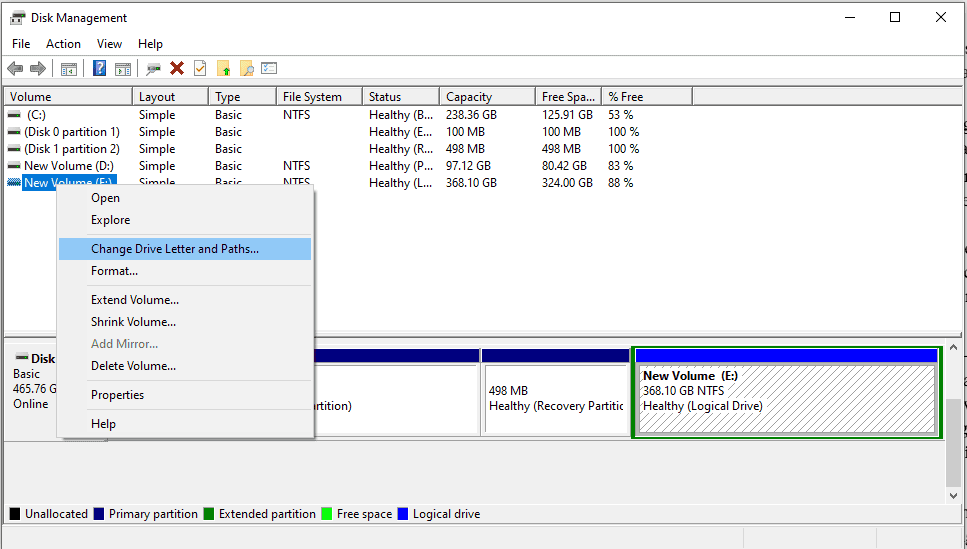Open the File menu
967x549 pixels.
21,44
